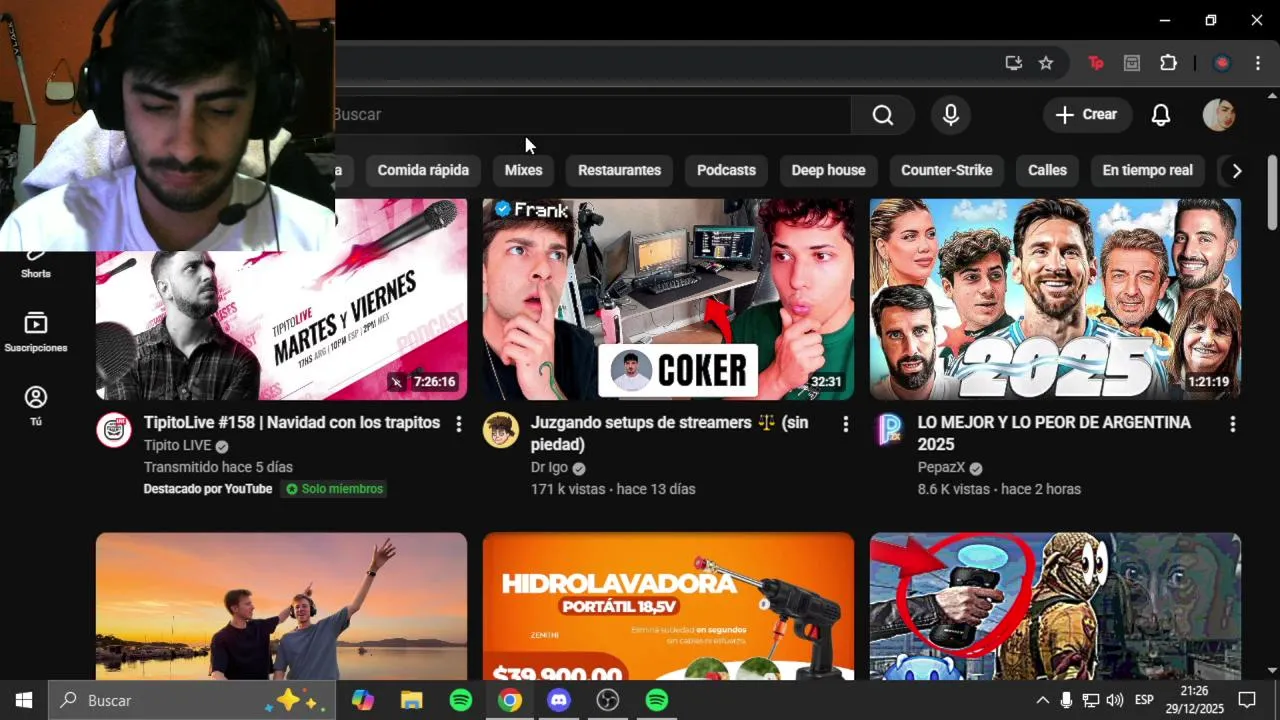The image size is (1280, 720).
Task: Open options menu for Argentina 2025 video
Action: pos(1232,424)
